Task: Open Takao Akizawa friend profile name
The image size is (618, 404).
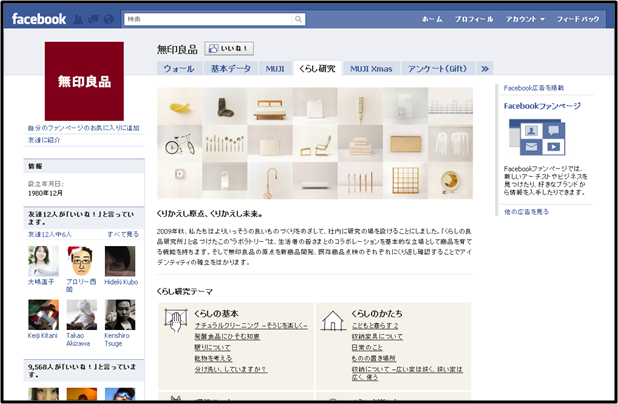Action: click(x=78, y=339)
